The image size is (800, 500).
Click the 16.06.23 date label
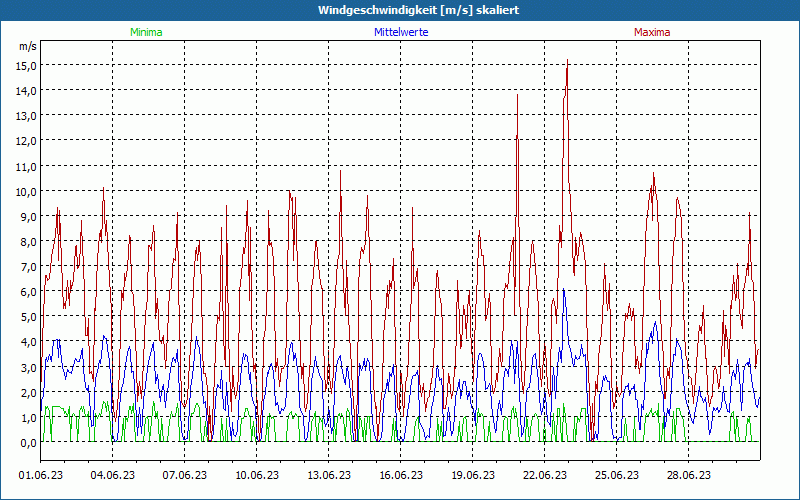click(401, 475)
